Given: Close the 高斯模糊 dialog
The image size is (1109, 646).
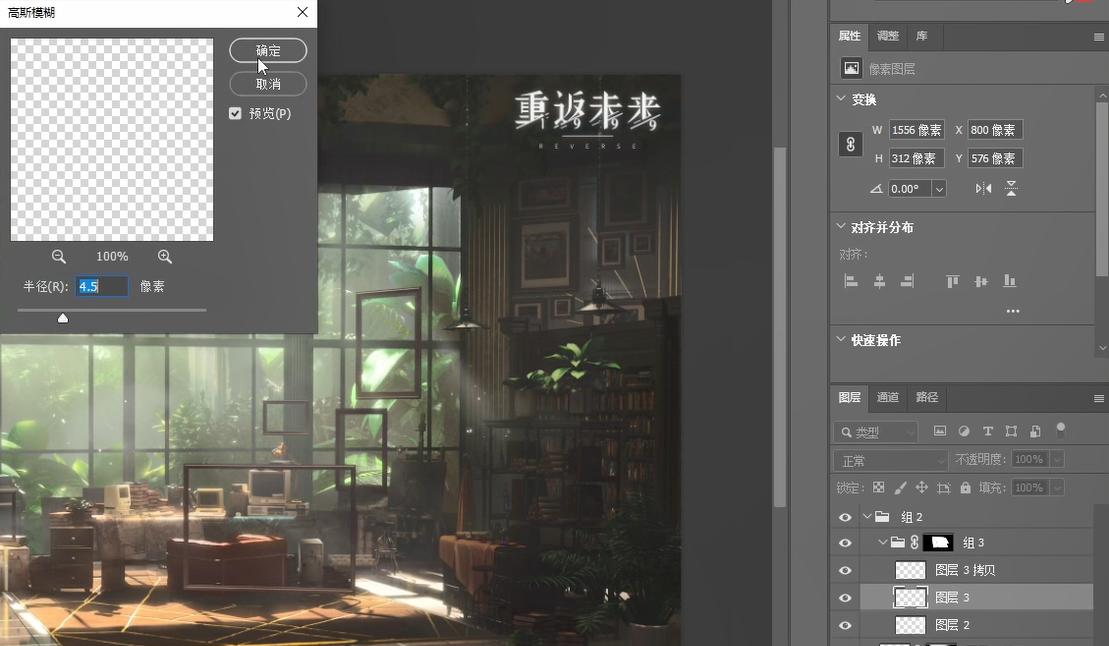Looking at the screenshot, I should [303, 12].
